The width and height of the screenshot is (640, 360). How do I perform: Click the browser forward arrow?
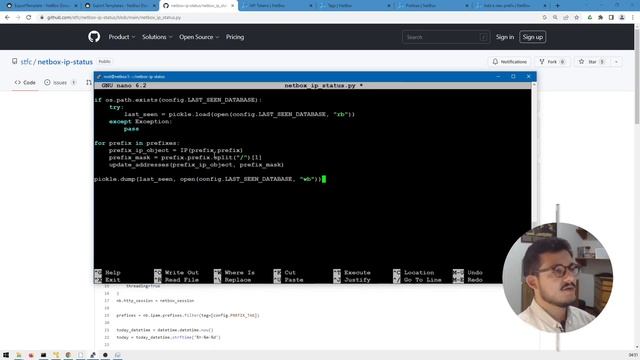pyautogui.click(x=18, y=18)
